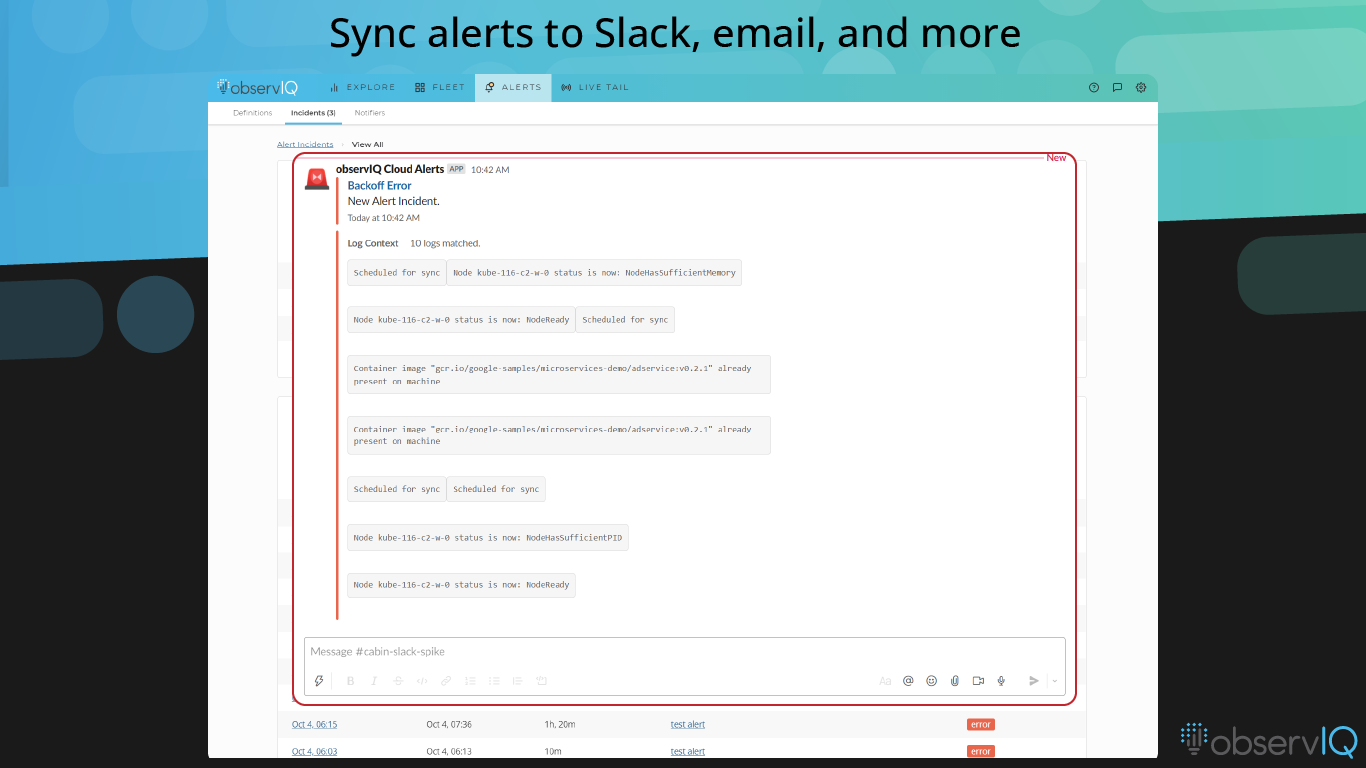Click the View All breadcrumb
Viewport: 1366px width, 768px height.
click(x=367, y=145)
